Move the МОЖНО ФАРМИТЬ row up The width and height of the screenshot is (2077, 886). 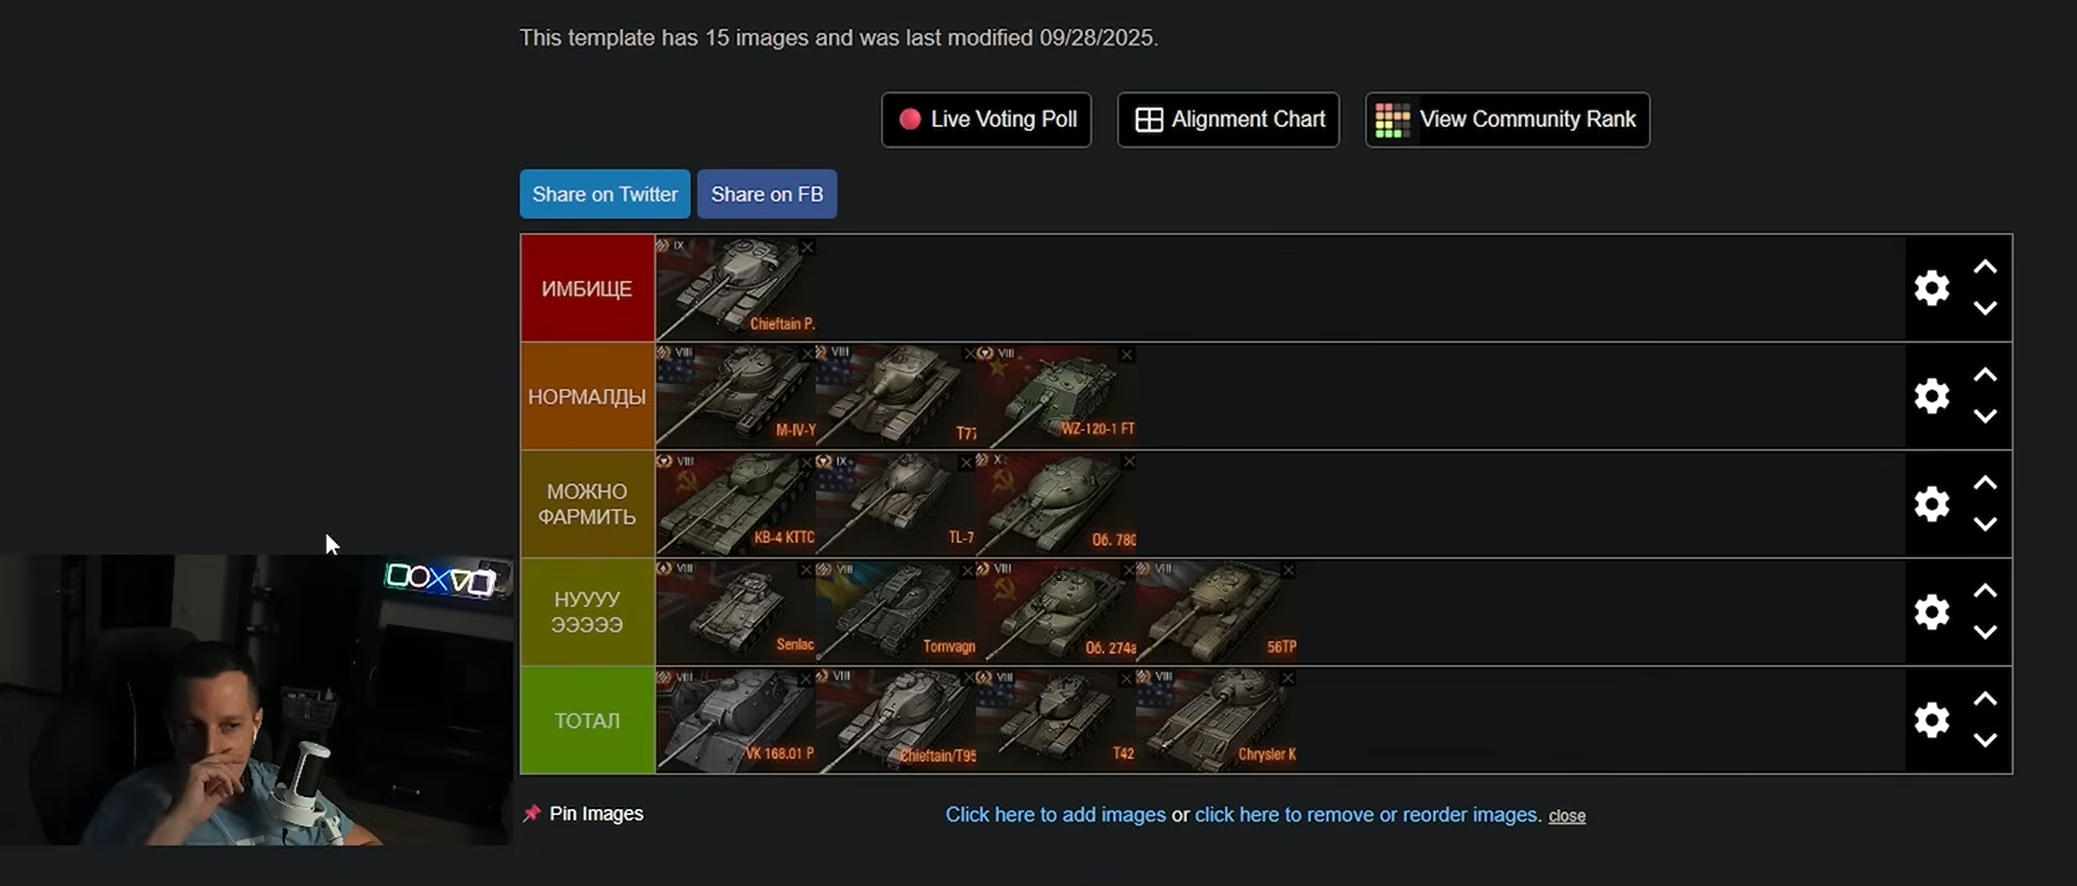tap(1985, 483)
